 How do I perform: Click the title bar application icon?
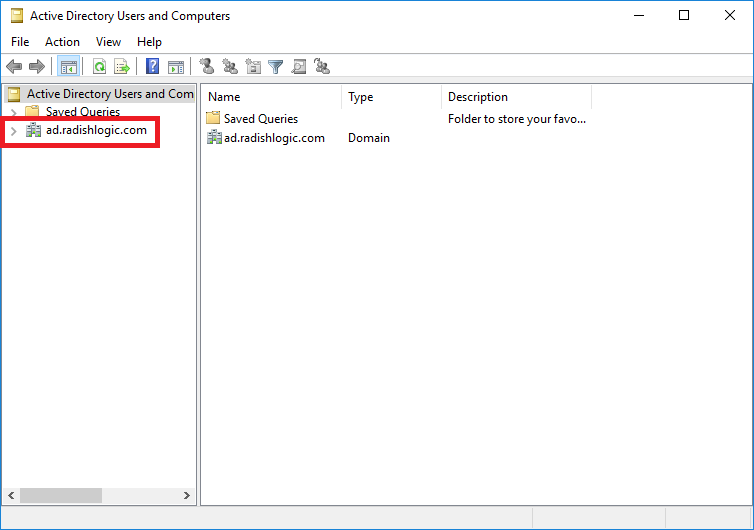pos(17,16)
